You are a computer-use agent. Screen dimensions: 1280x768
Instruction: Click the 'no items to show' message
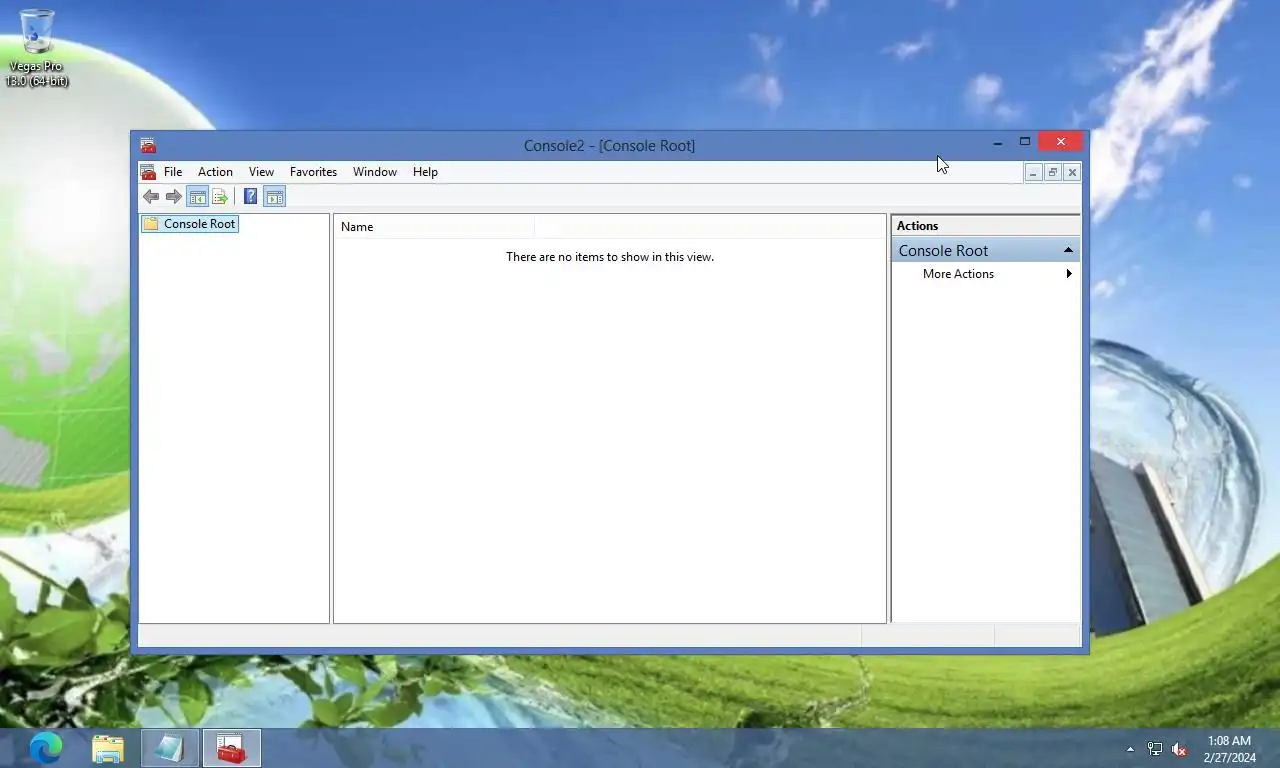(610, 257)
